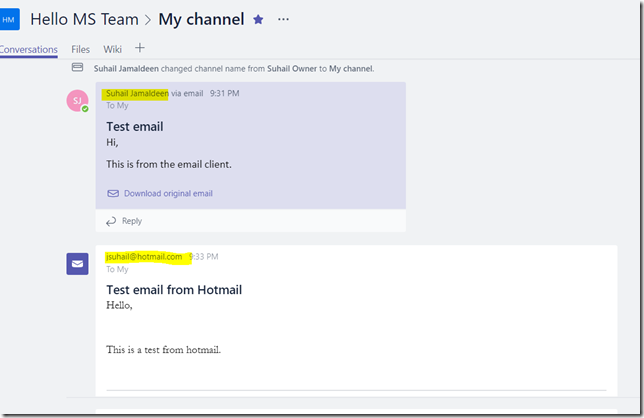Click the jsuhail@hotmail.com sender address
The image size is (644, 418).
[x=144, y=257]
